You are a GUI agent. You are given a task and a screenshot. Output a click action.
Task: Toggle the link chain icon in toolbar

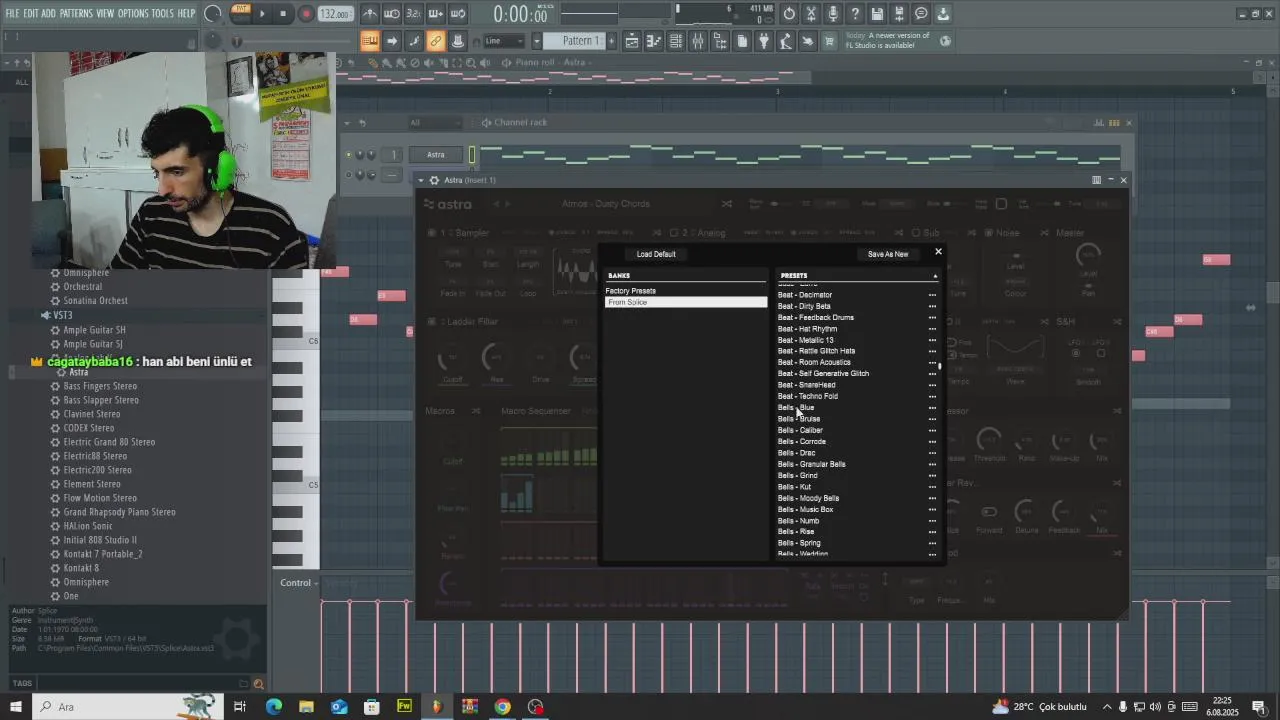click(x=435, y=41)
